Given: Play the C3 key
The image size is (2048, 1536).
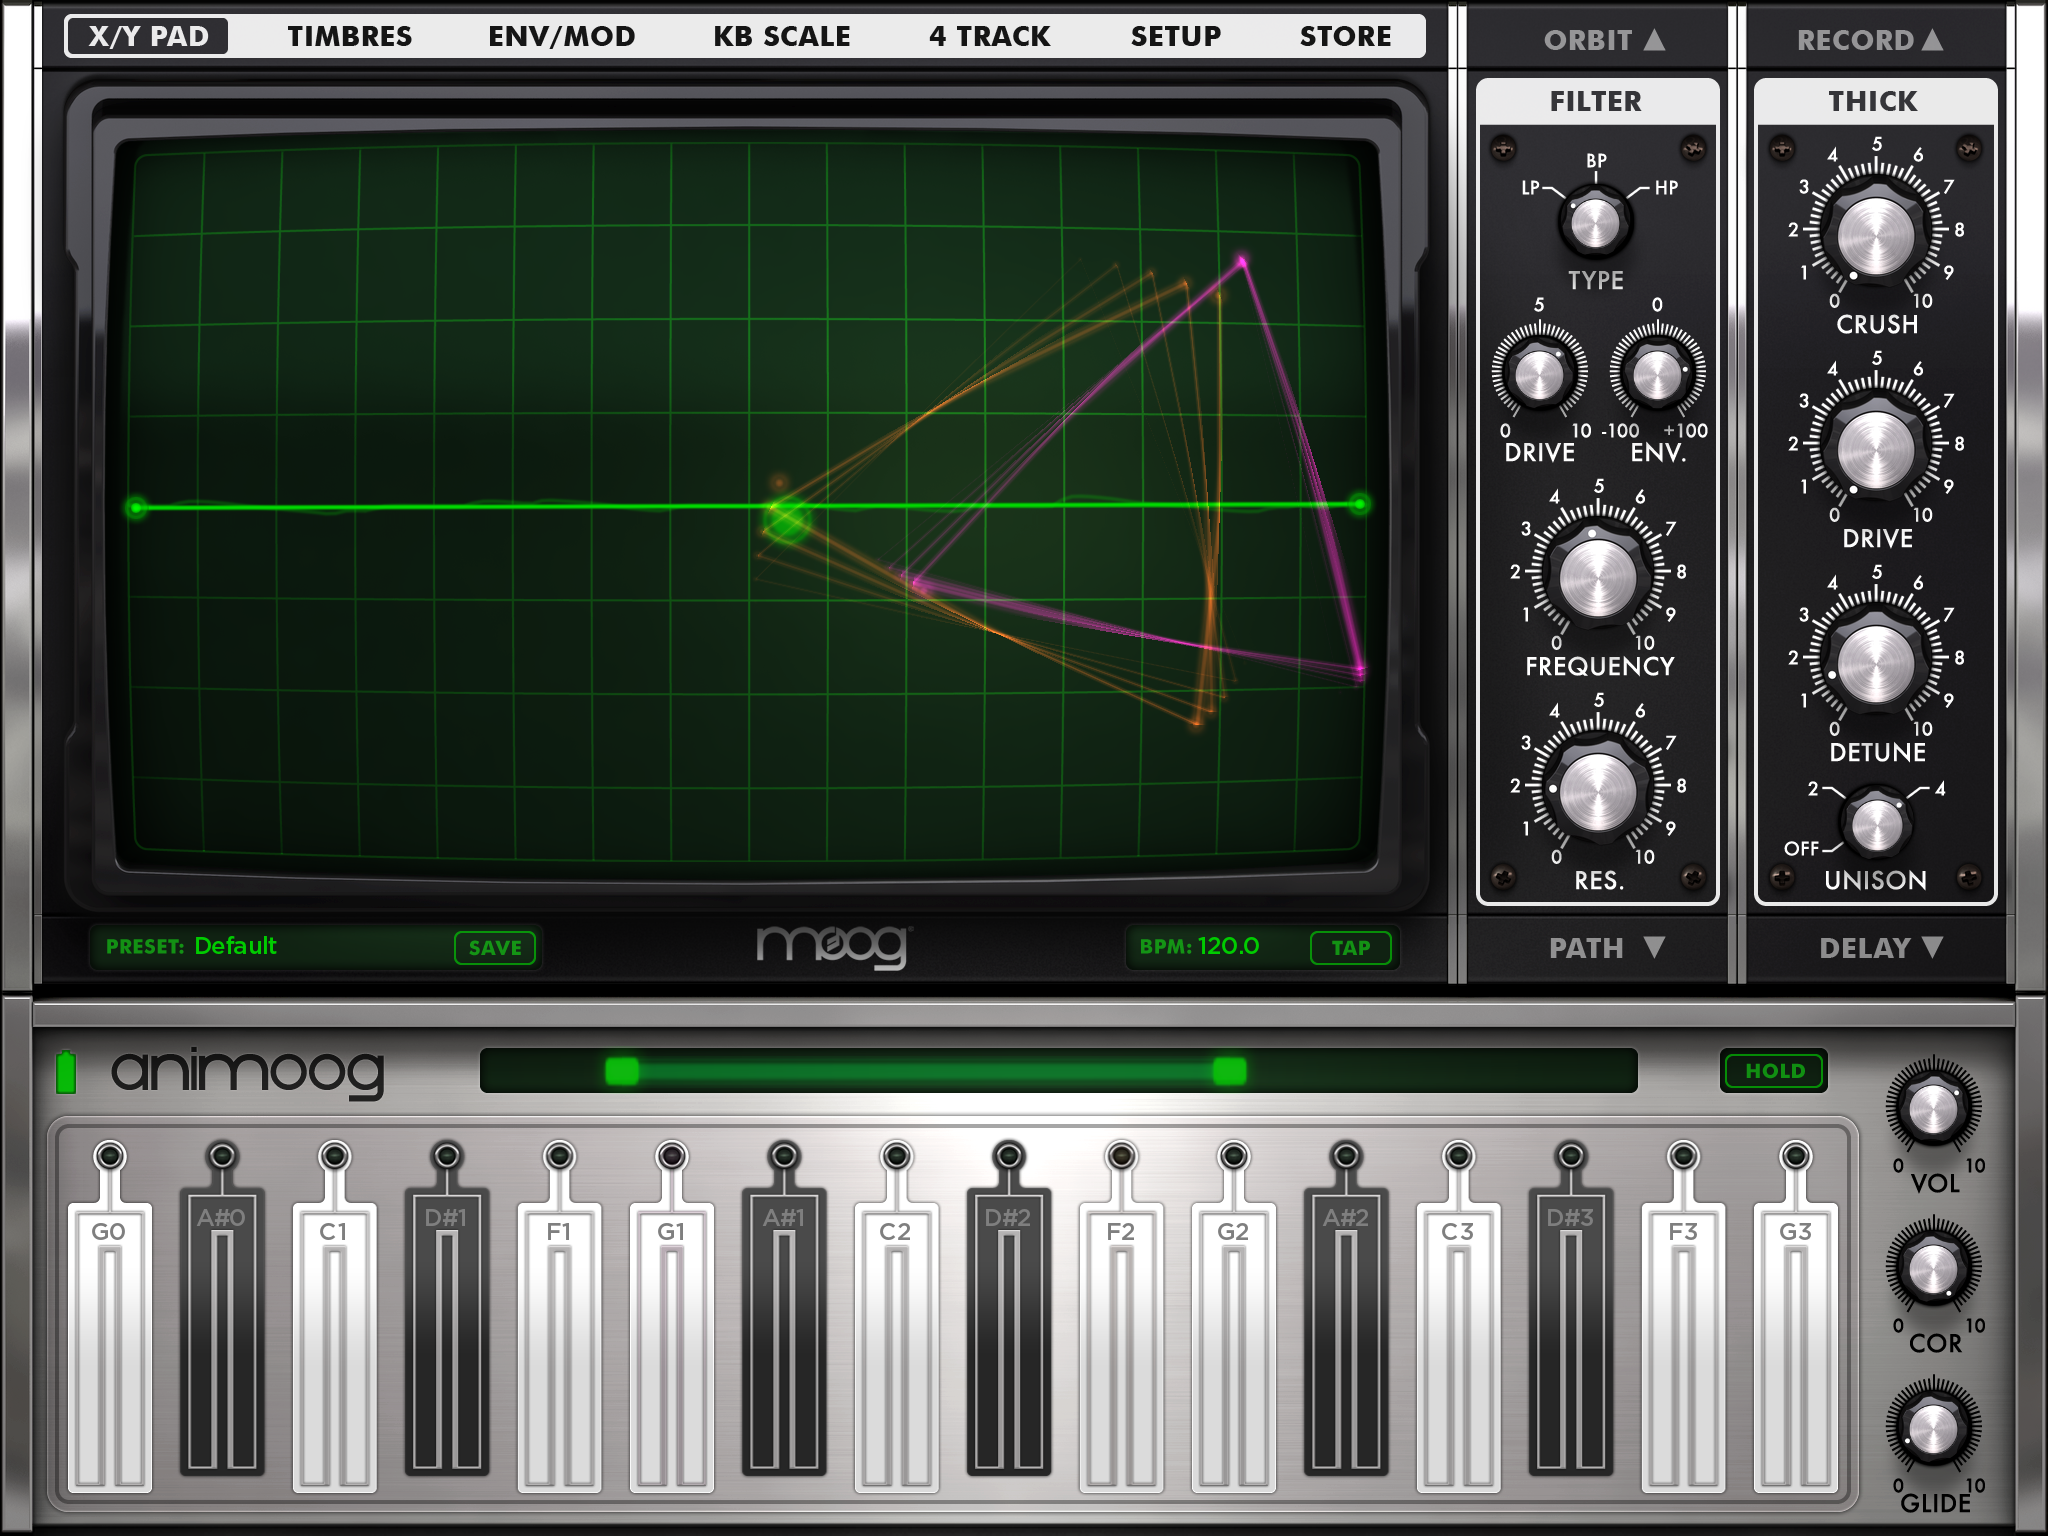Looking at the screenshot, I should coord(1458,1348).
